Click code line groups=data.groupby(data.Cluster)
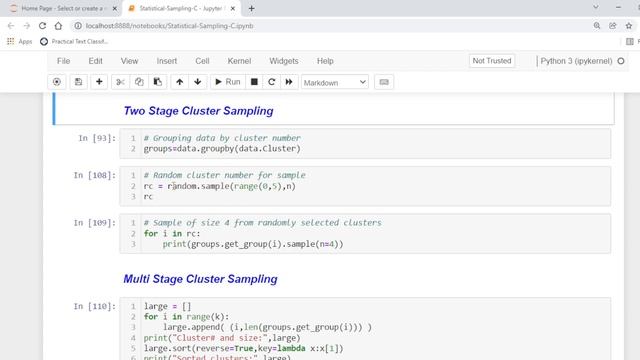The height and width of the screenshot is (360, 640). pyautogui.click(x=222, y=149)
